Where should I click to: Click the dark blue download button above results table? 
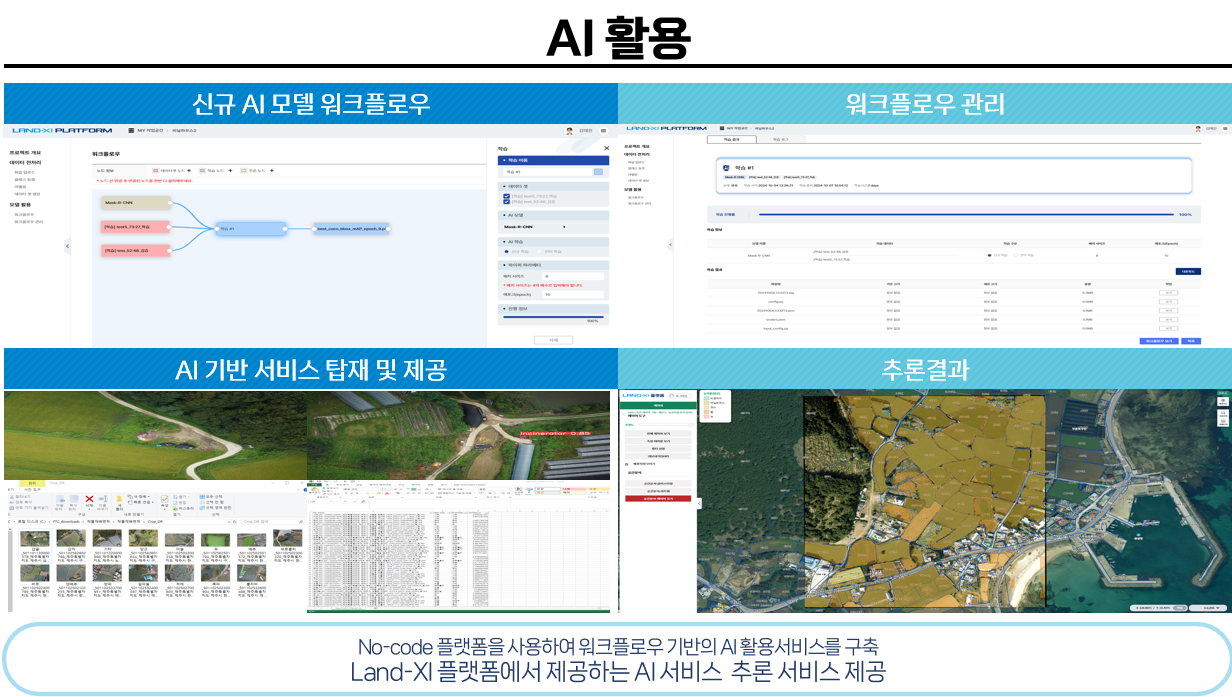[x=1187, y=271]
